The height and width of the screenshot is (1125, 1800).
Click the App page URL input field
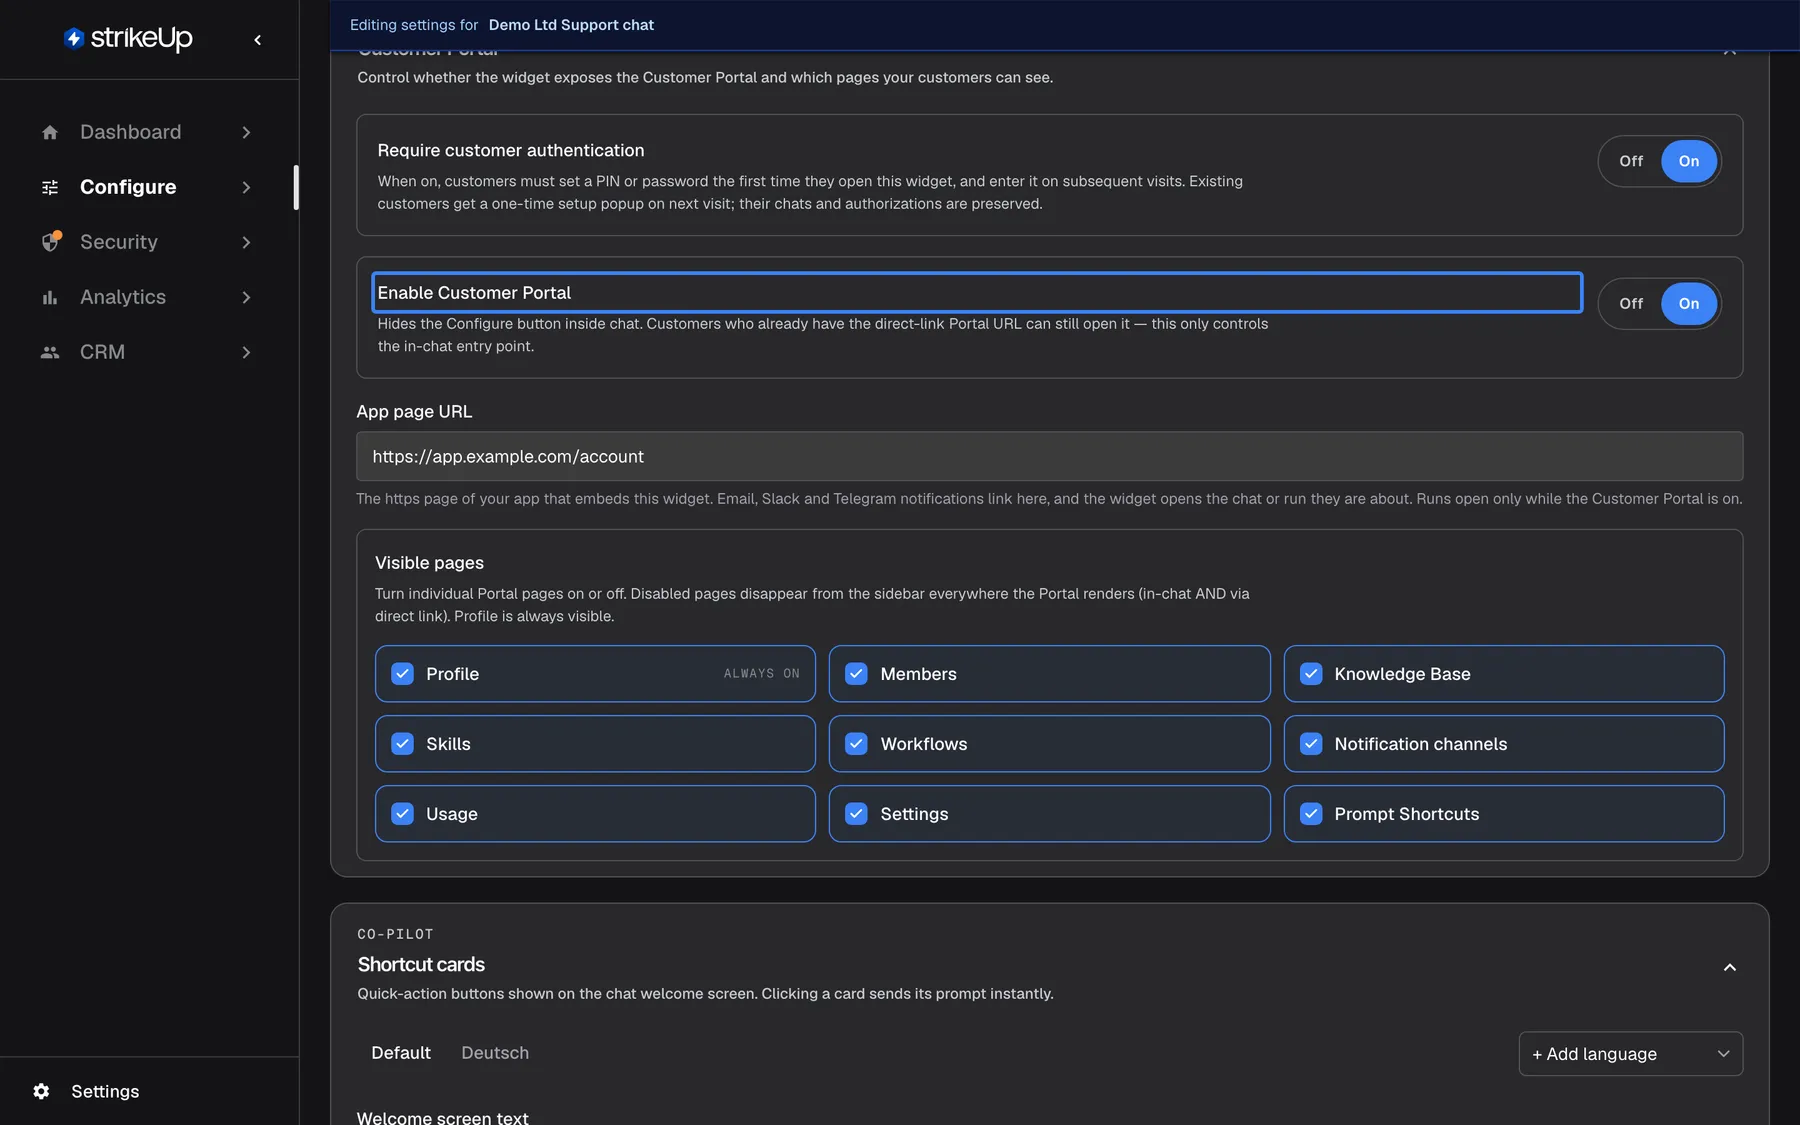1049,456
